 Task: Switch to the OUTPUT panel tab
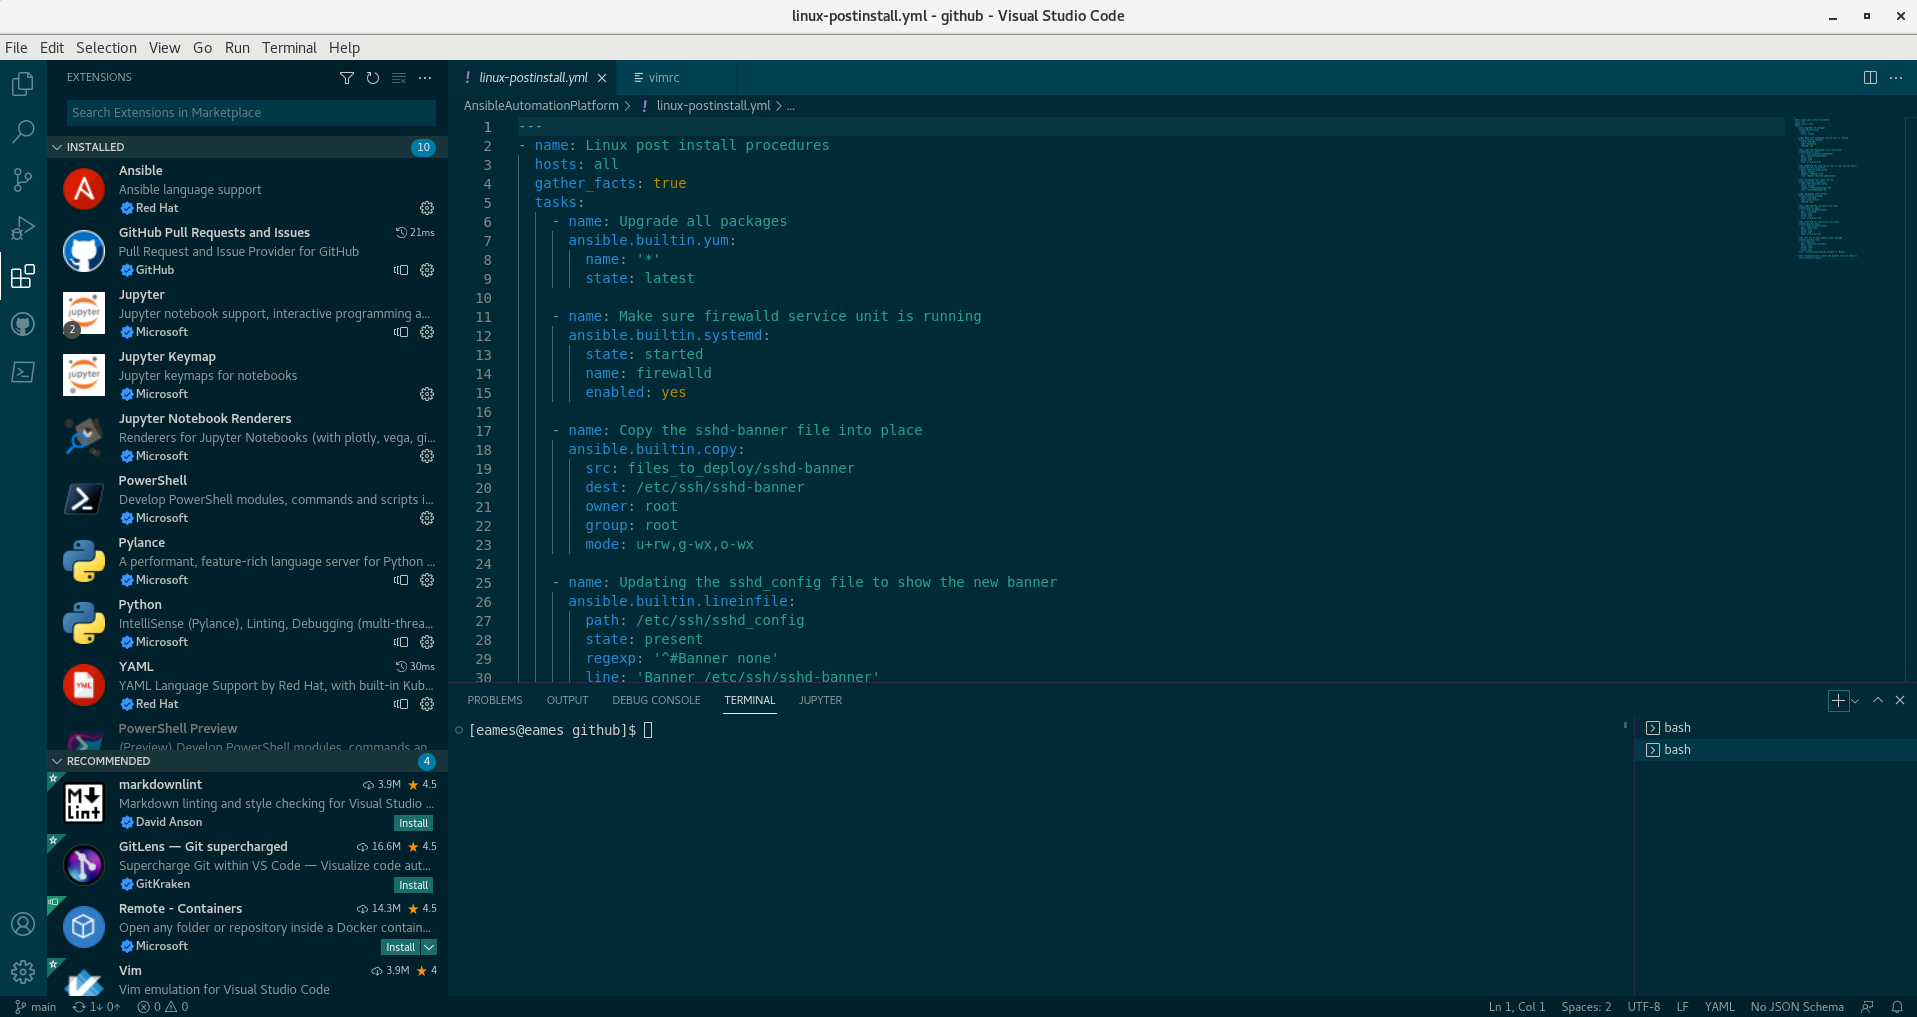point(567,701)
